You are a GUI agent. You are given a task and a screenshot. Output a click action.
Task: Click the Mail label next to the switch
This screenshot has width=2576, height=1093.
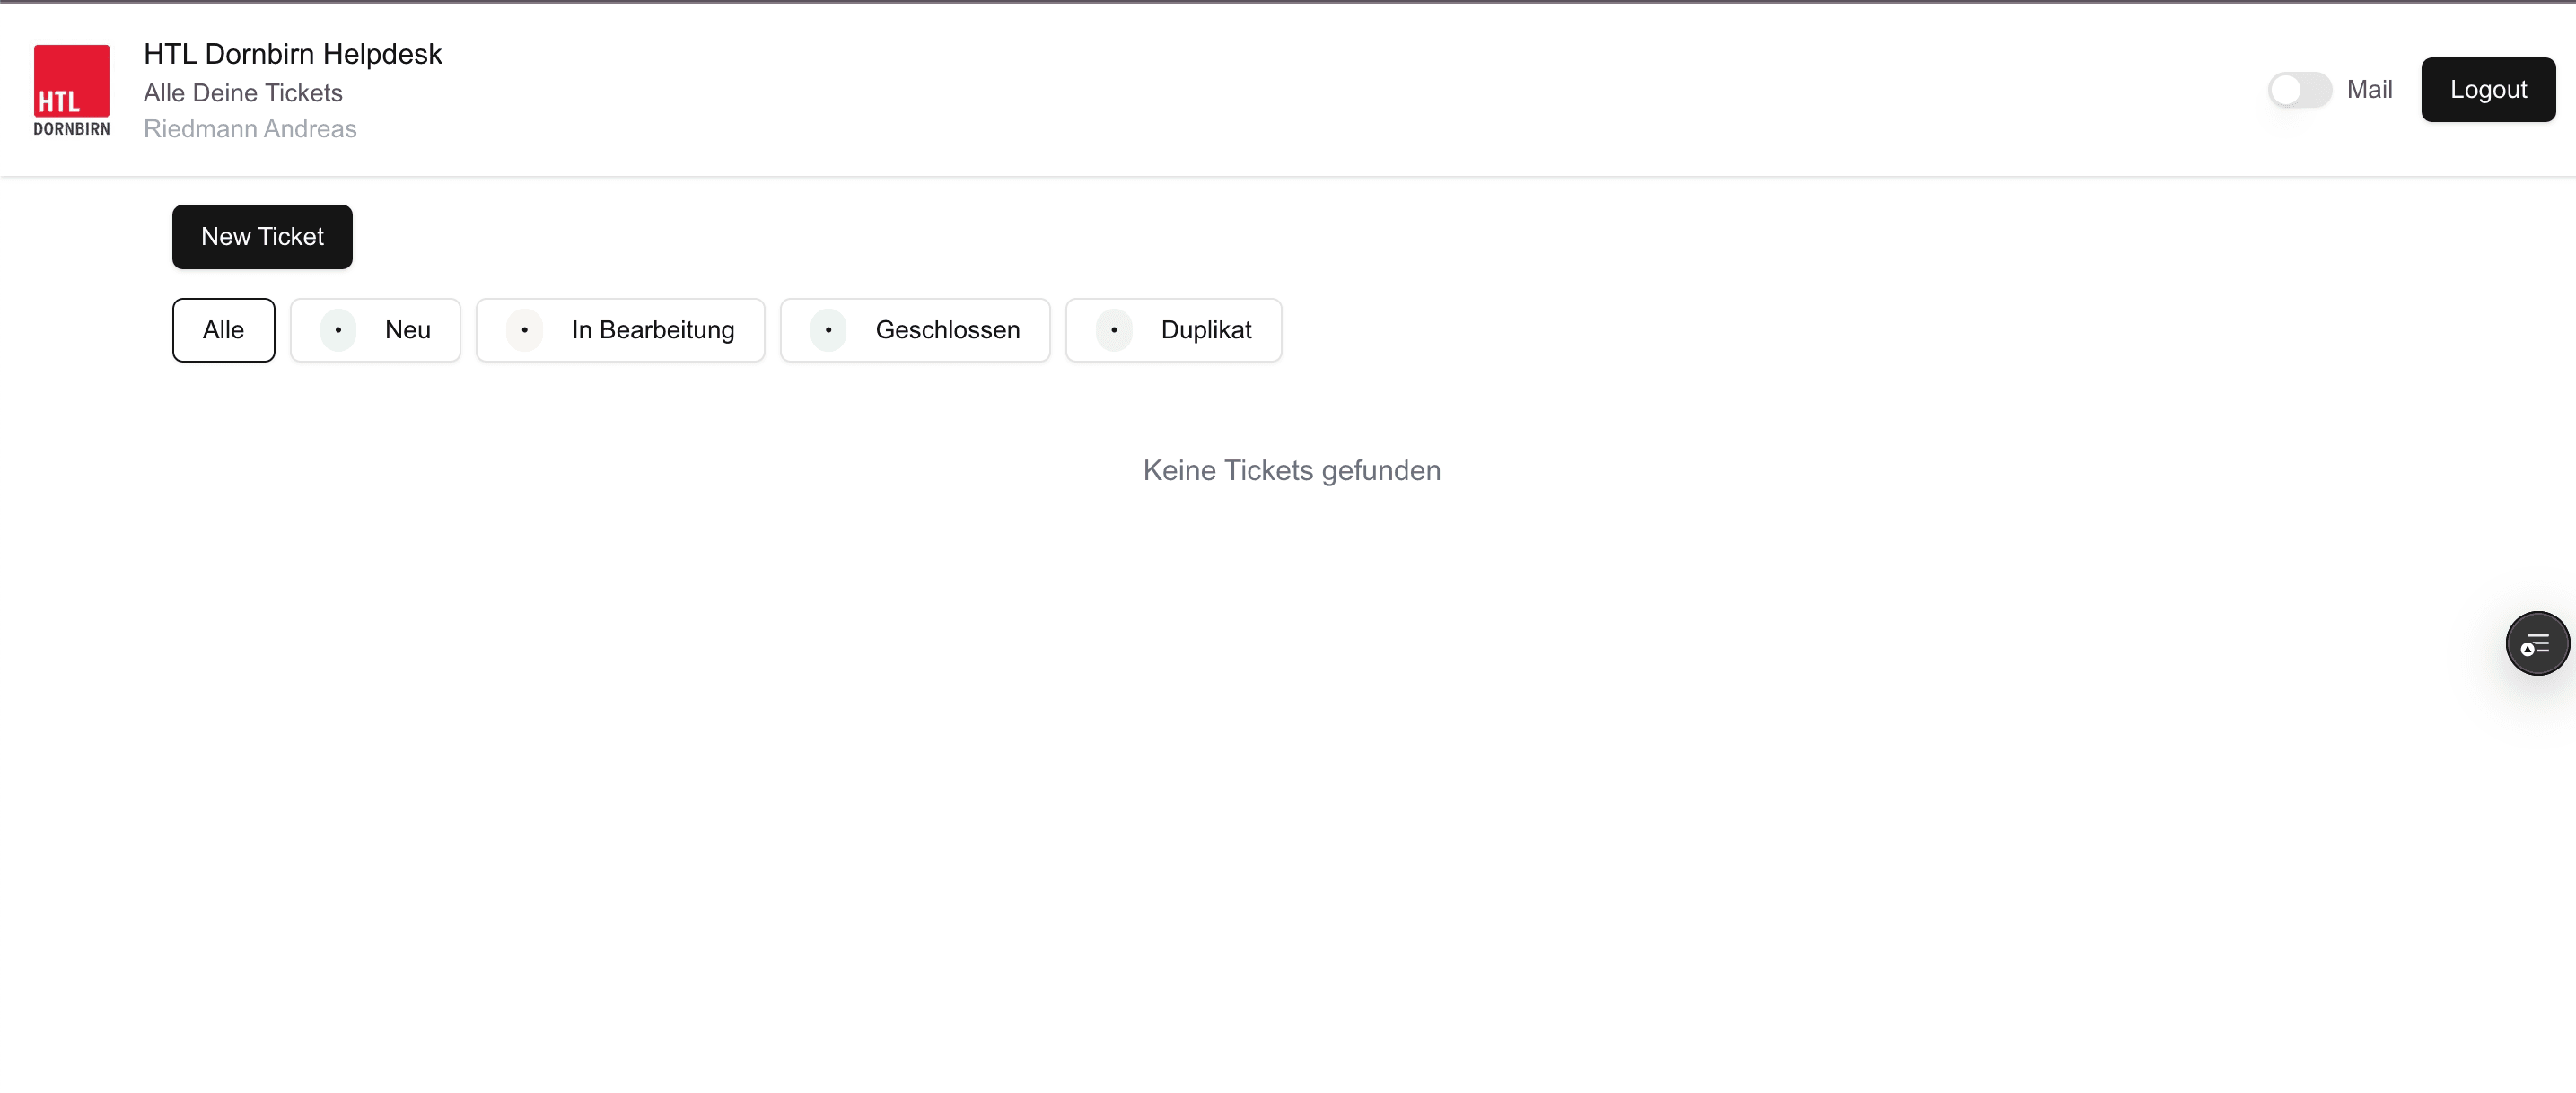click(2369, 90)
